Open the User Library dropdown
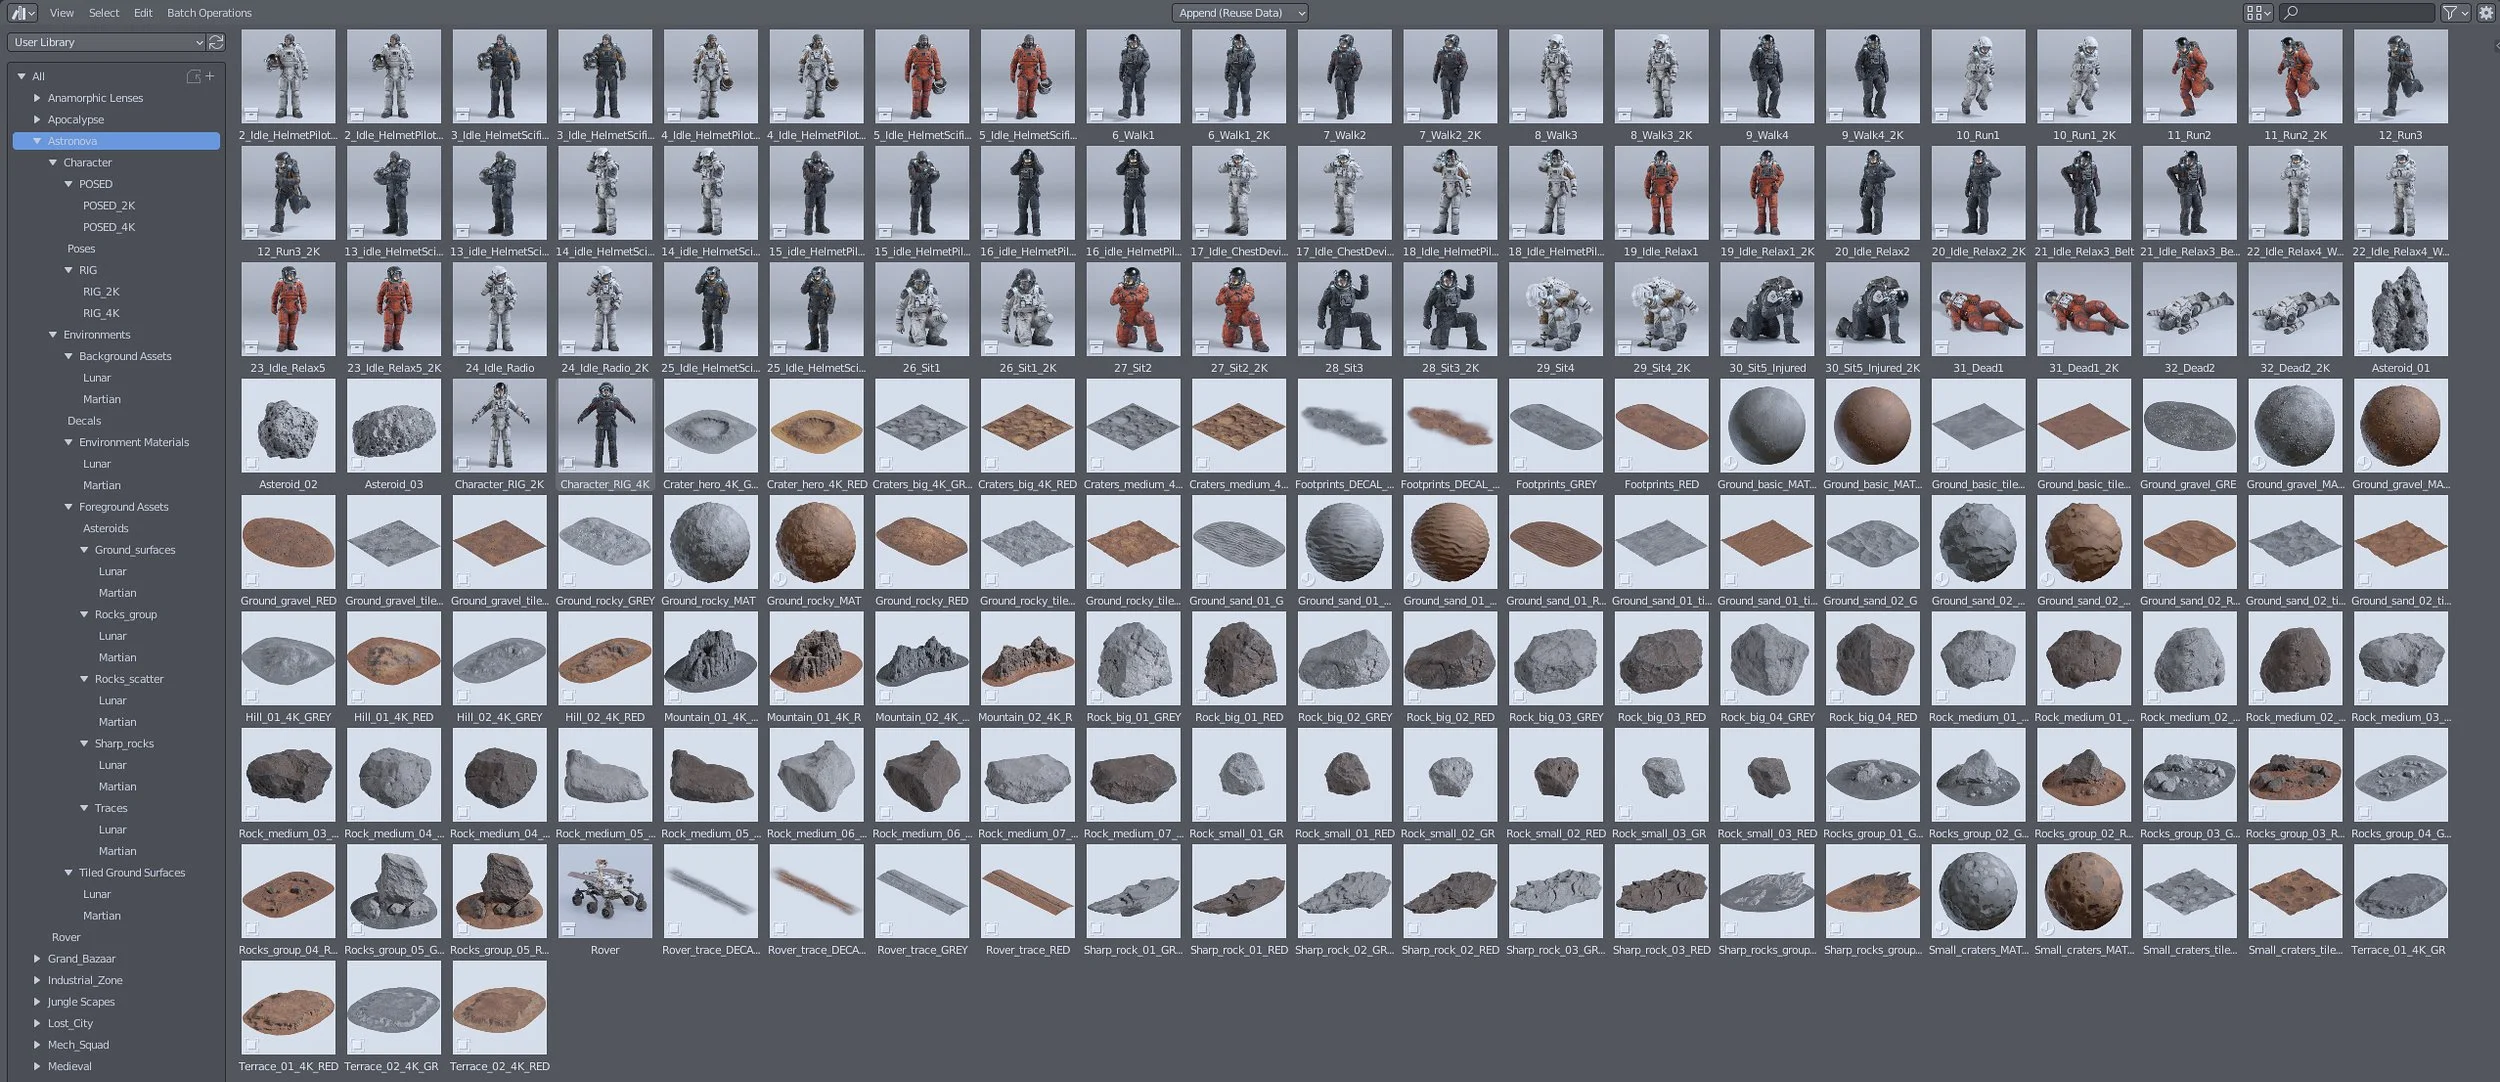 pos(107,42)
